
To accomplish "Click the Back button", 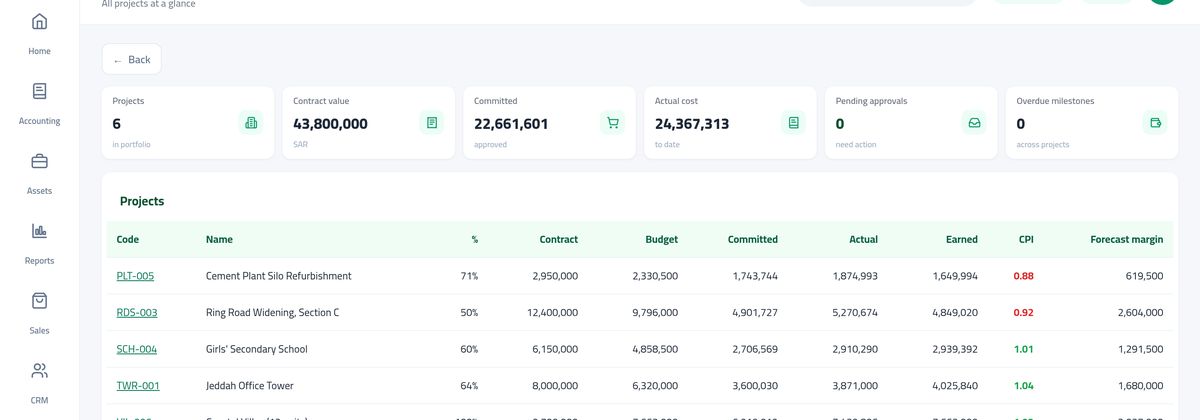I will point(132,60).
